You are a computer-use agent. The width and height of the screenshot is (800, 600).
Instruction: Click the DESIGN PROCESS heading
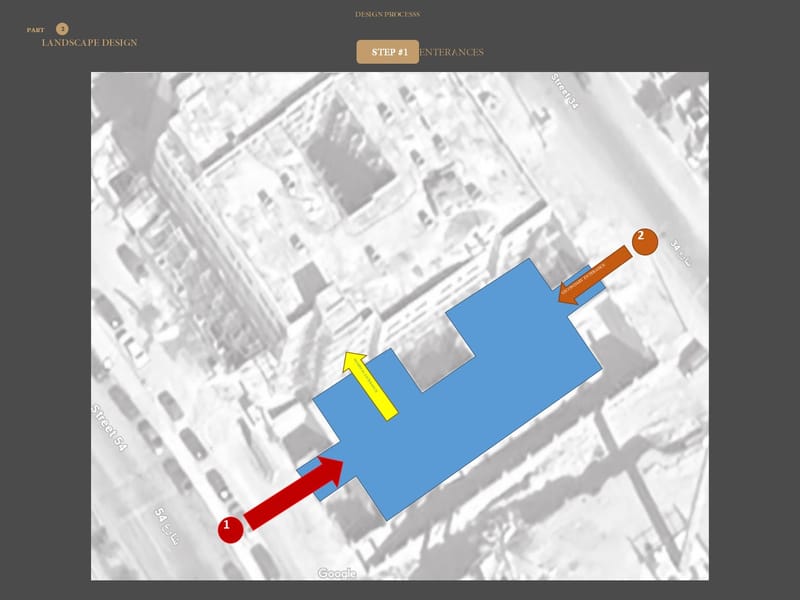[387, 14]
